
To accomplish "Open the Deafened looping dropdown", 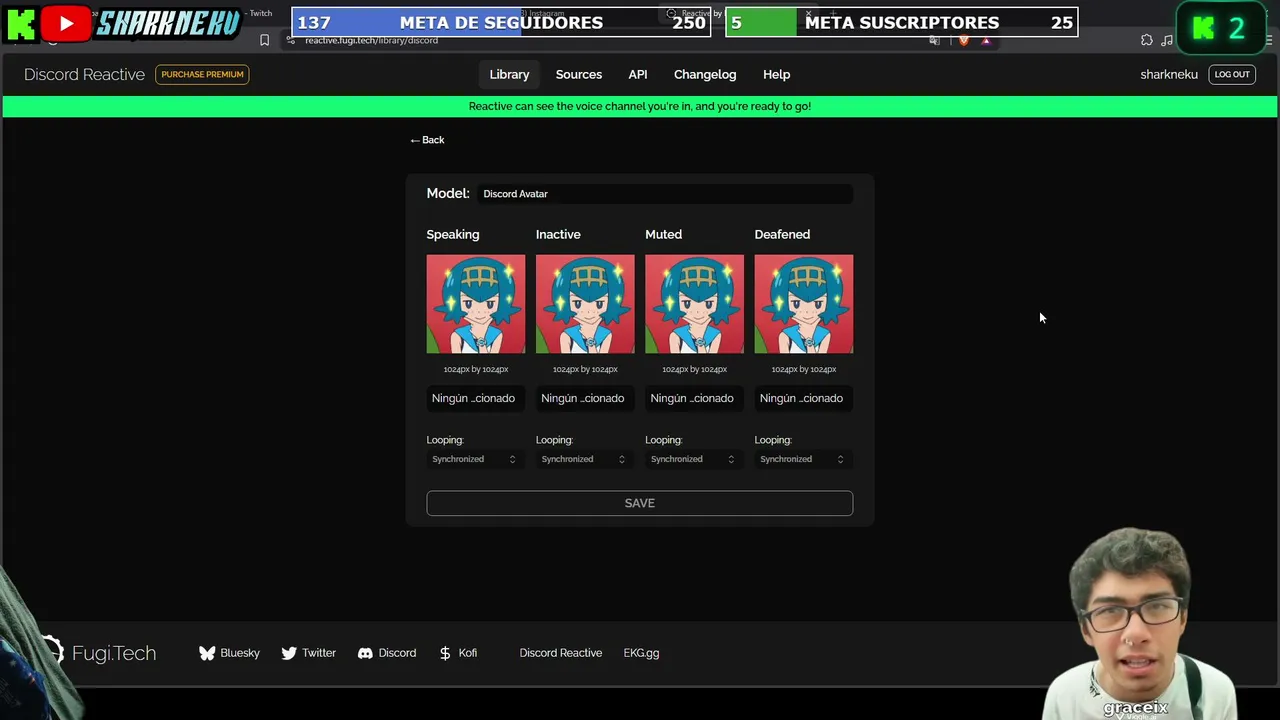I will 803,459.
